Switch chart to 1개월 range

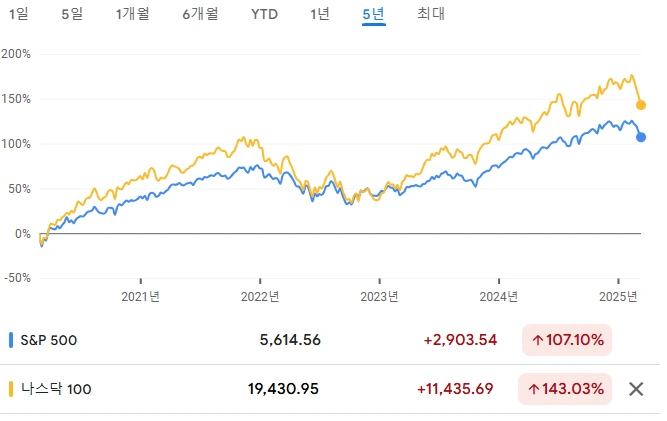(133, 14)
